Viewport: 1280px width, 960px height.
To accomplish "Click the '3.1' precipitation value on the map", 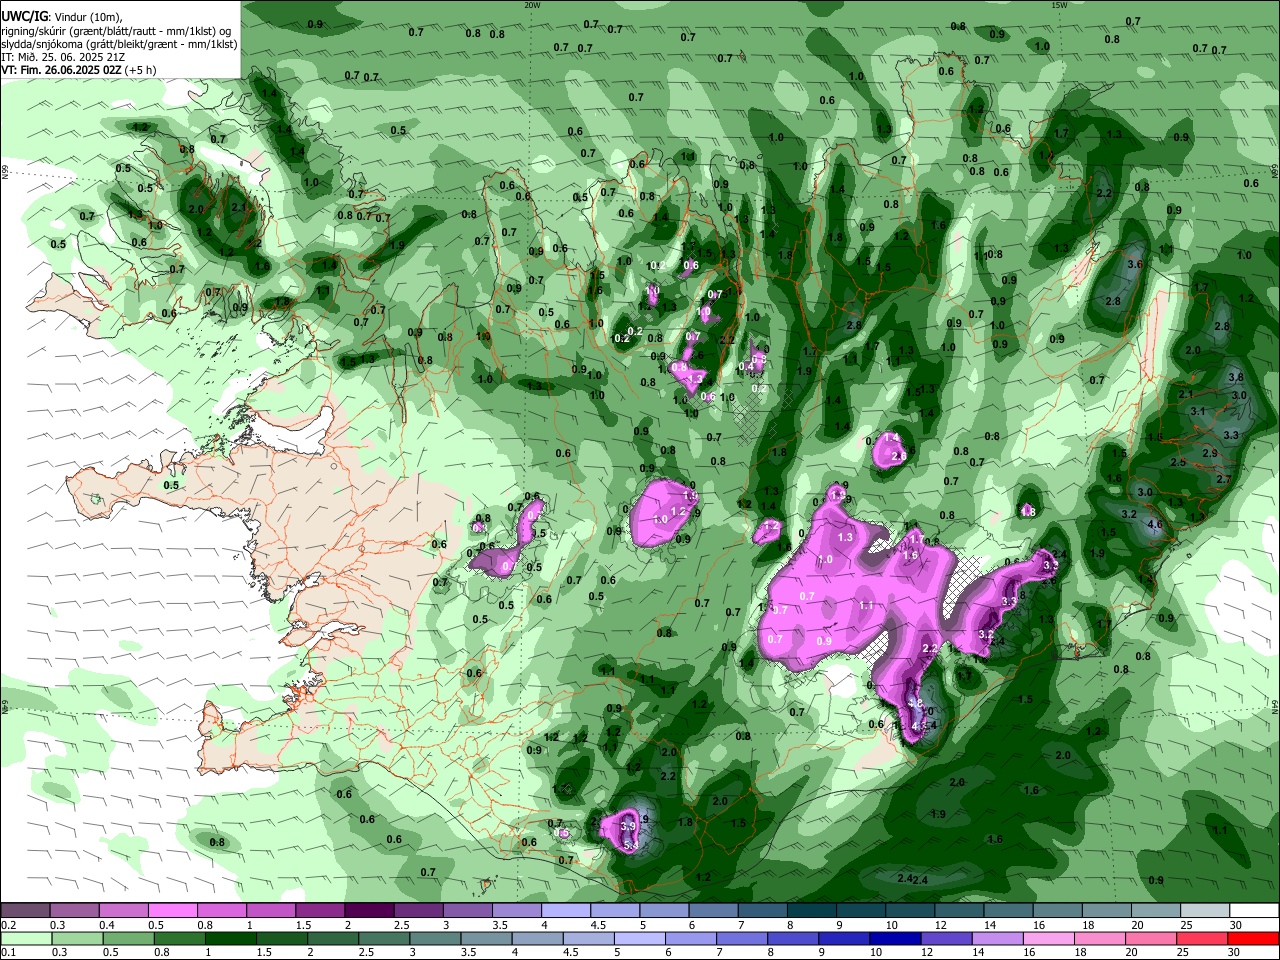I will [1198, 411].
